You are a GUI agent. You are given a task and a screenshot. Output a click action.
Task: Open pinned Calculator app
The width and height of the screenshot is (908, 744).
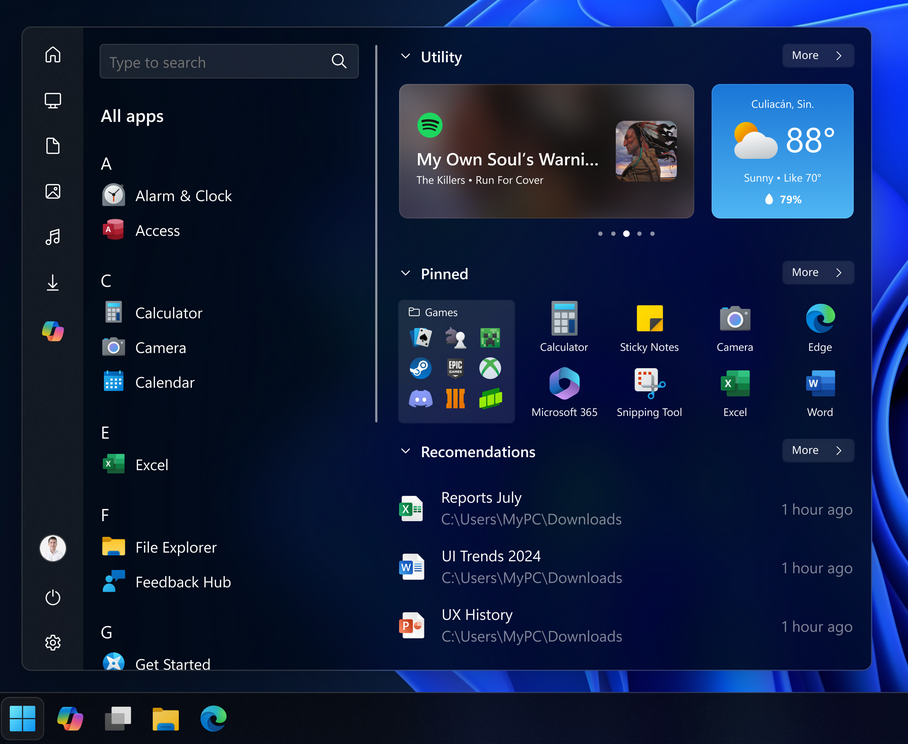[564, 327]
